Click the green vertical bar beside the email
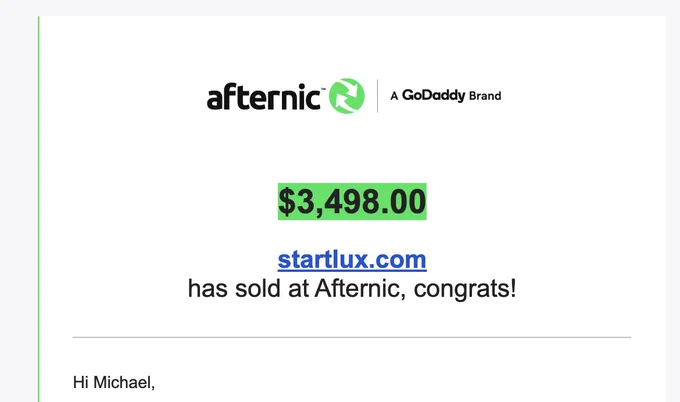This screenshot has height=402, width=680. [39, 209]
